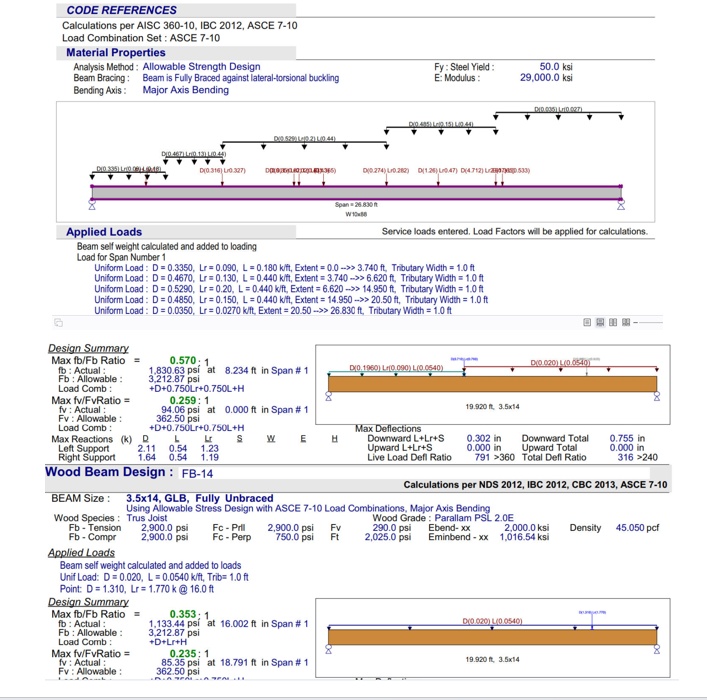Click 'Beam is Fully Braced against lateral-torsional buckling'
This screenshot has height=700, width=707.
pyautogui.click(x=241, y=78)
